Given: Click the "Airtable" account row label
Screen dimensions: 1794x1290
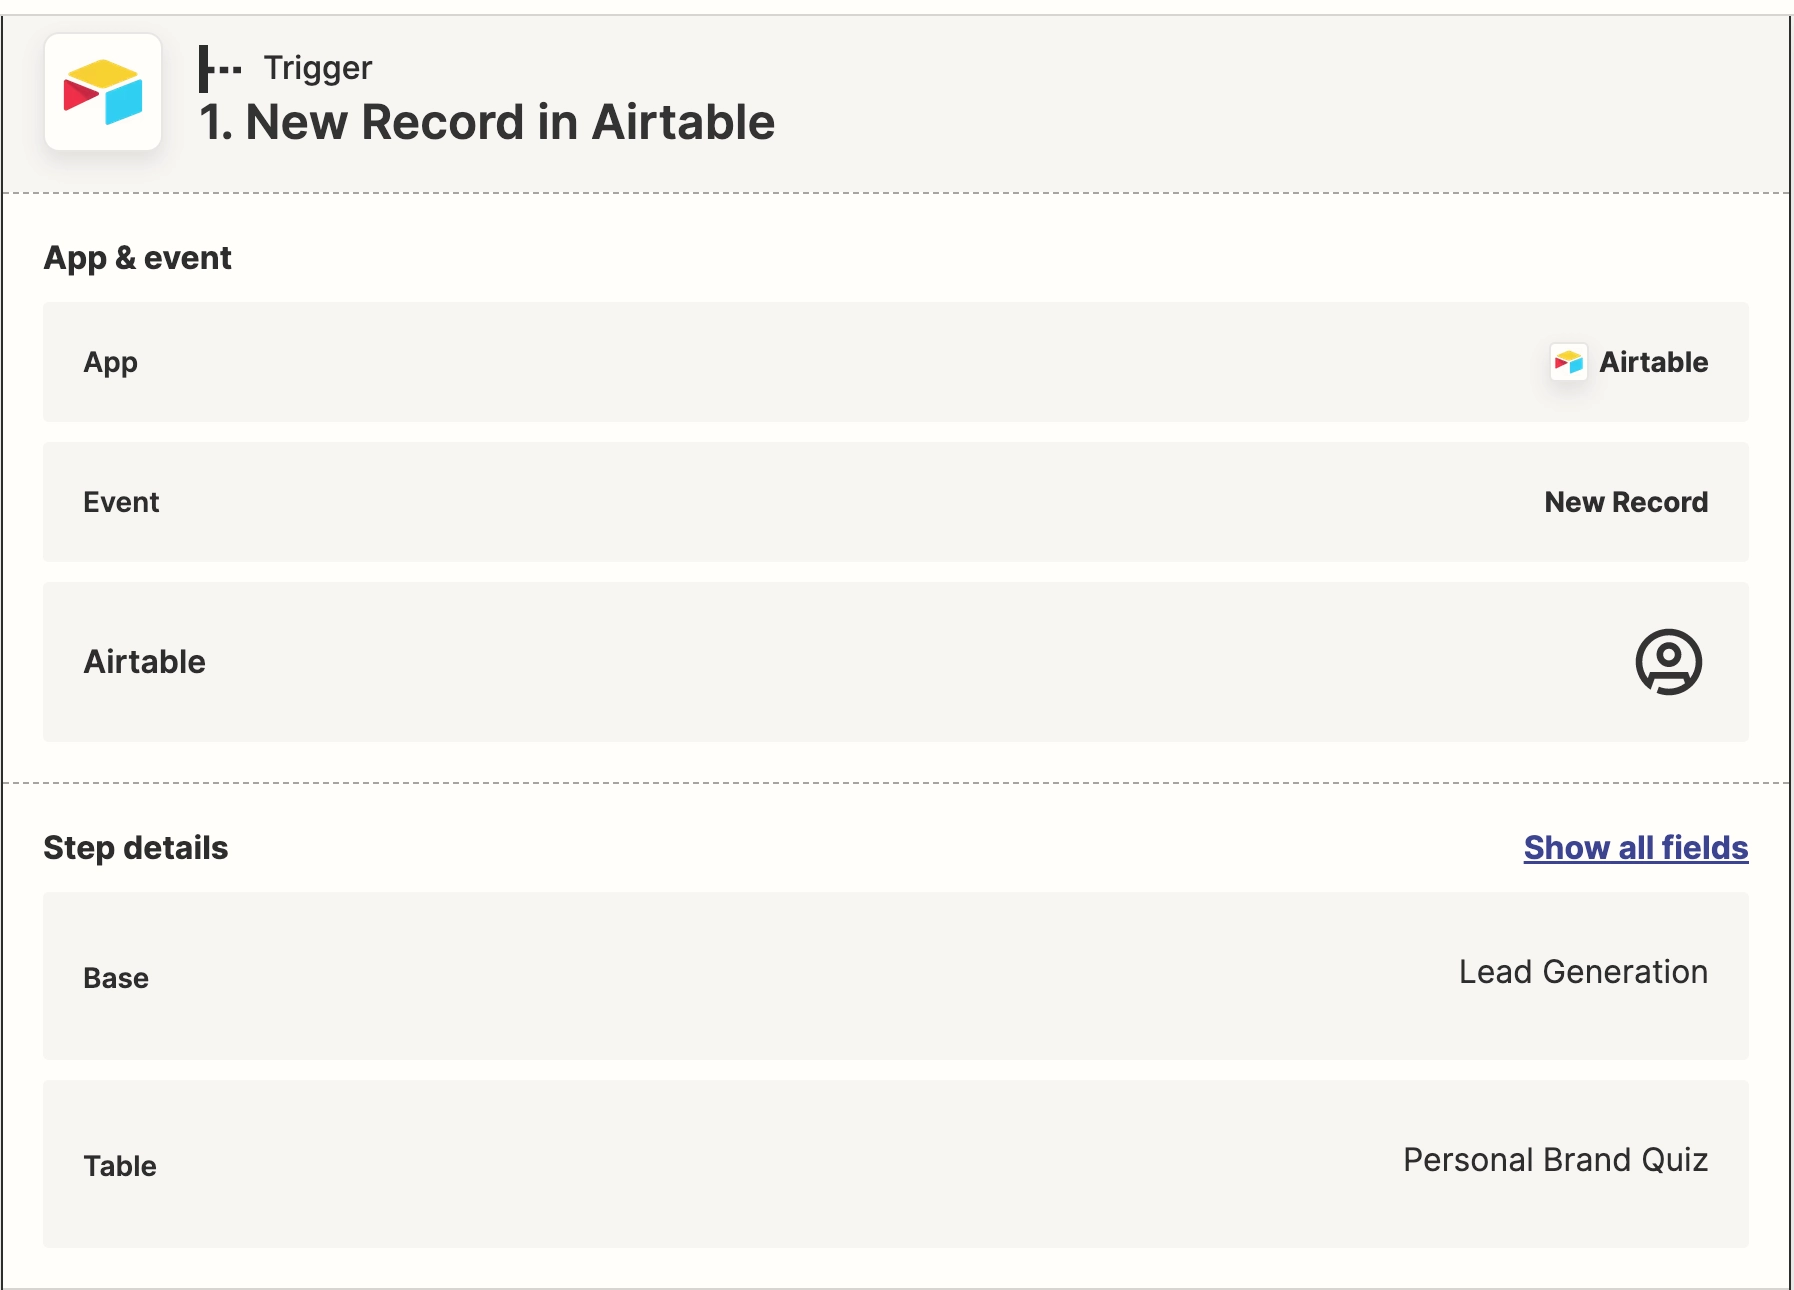Looking at the screenshot, I should click(x=144, y=662).
